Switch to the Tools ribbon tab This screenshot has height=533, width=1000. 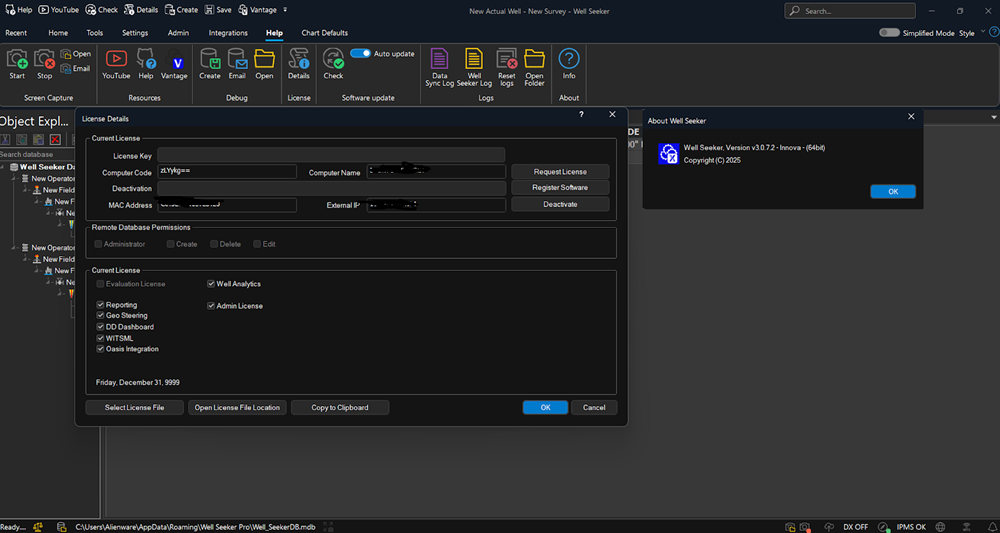coord(94,33)
